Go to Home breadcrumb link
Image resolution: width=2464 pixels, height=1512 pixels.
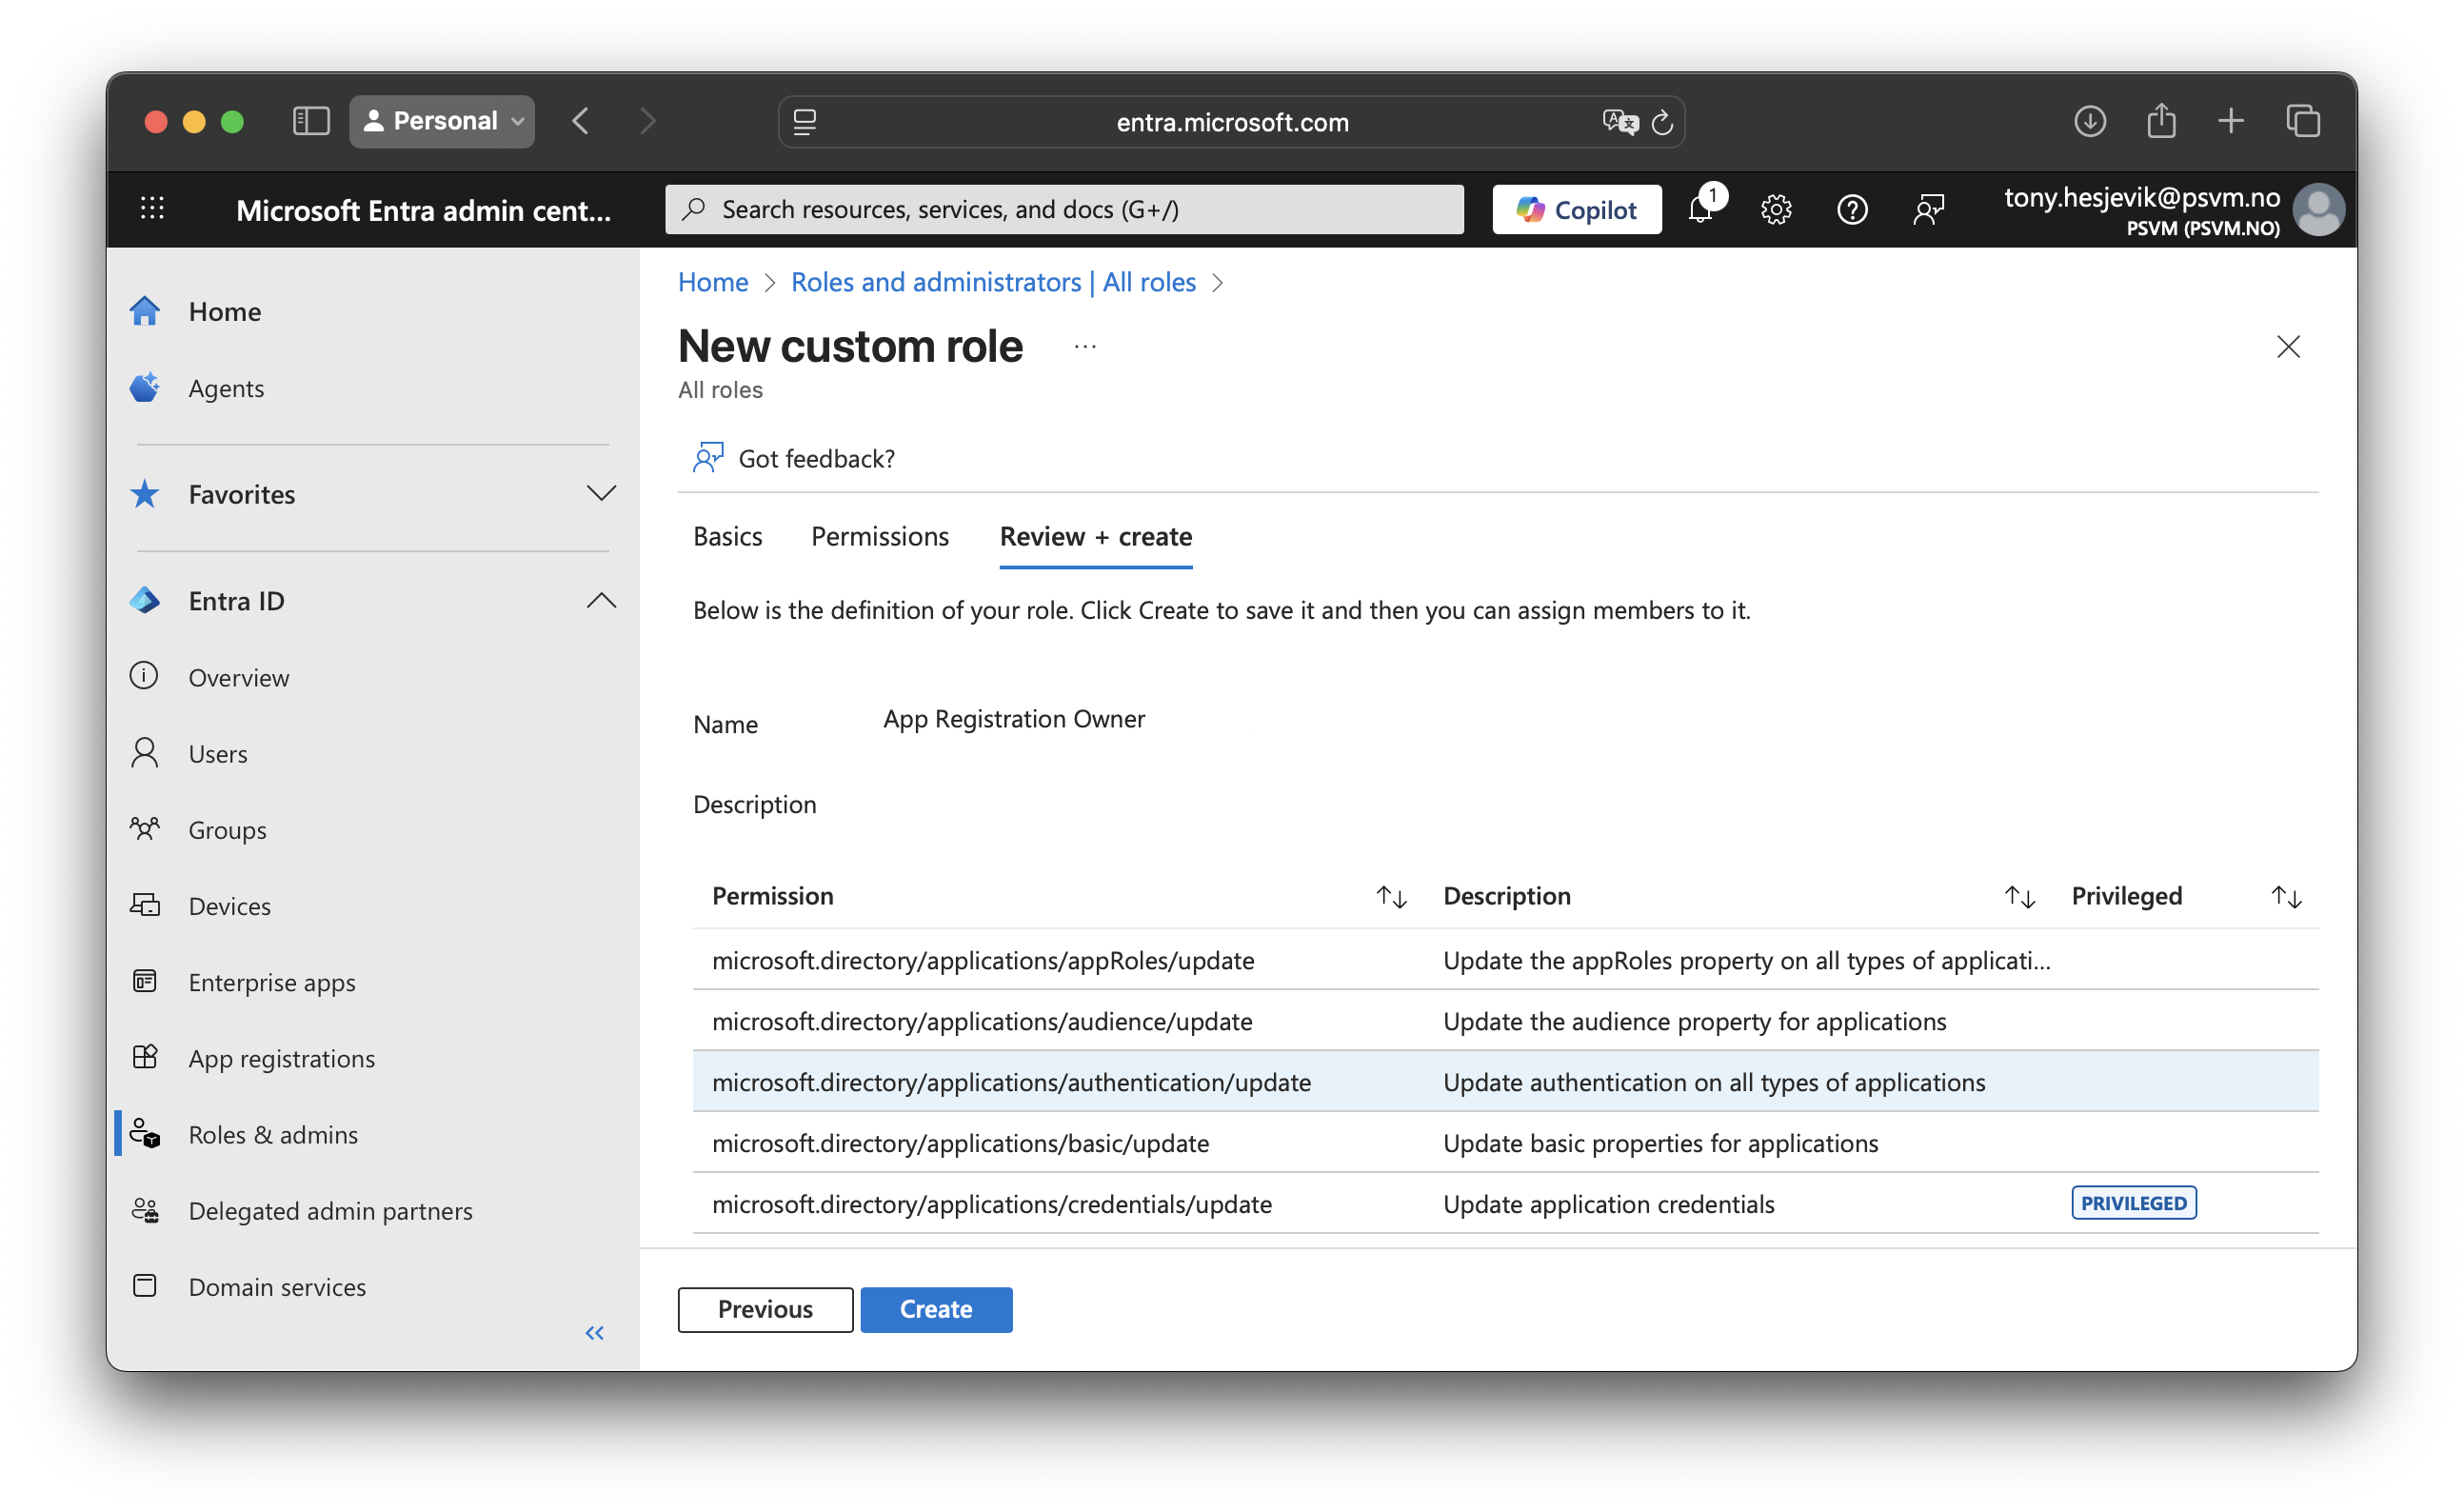point(713,282)
